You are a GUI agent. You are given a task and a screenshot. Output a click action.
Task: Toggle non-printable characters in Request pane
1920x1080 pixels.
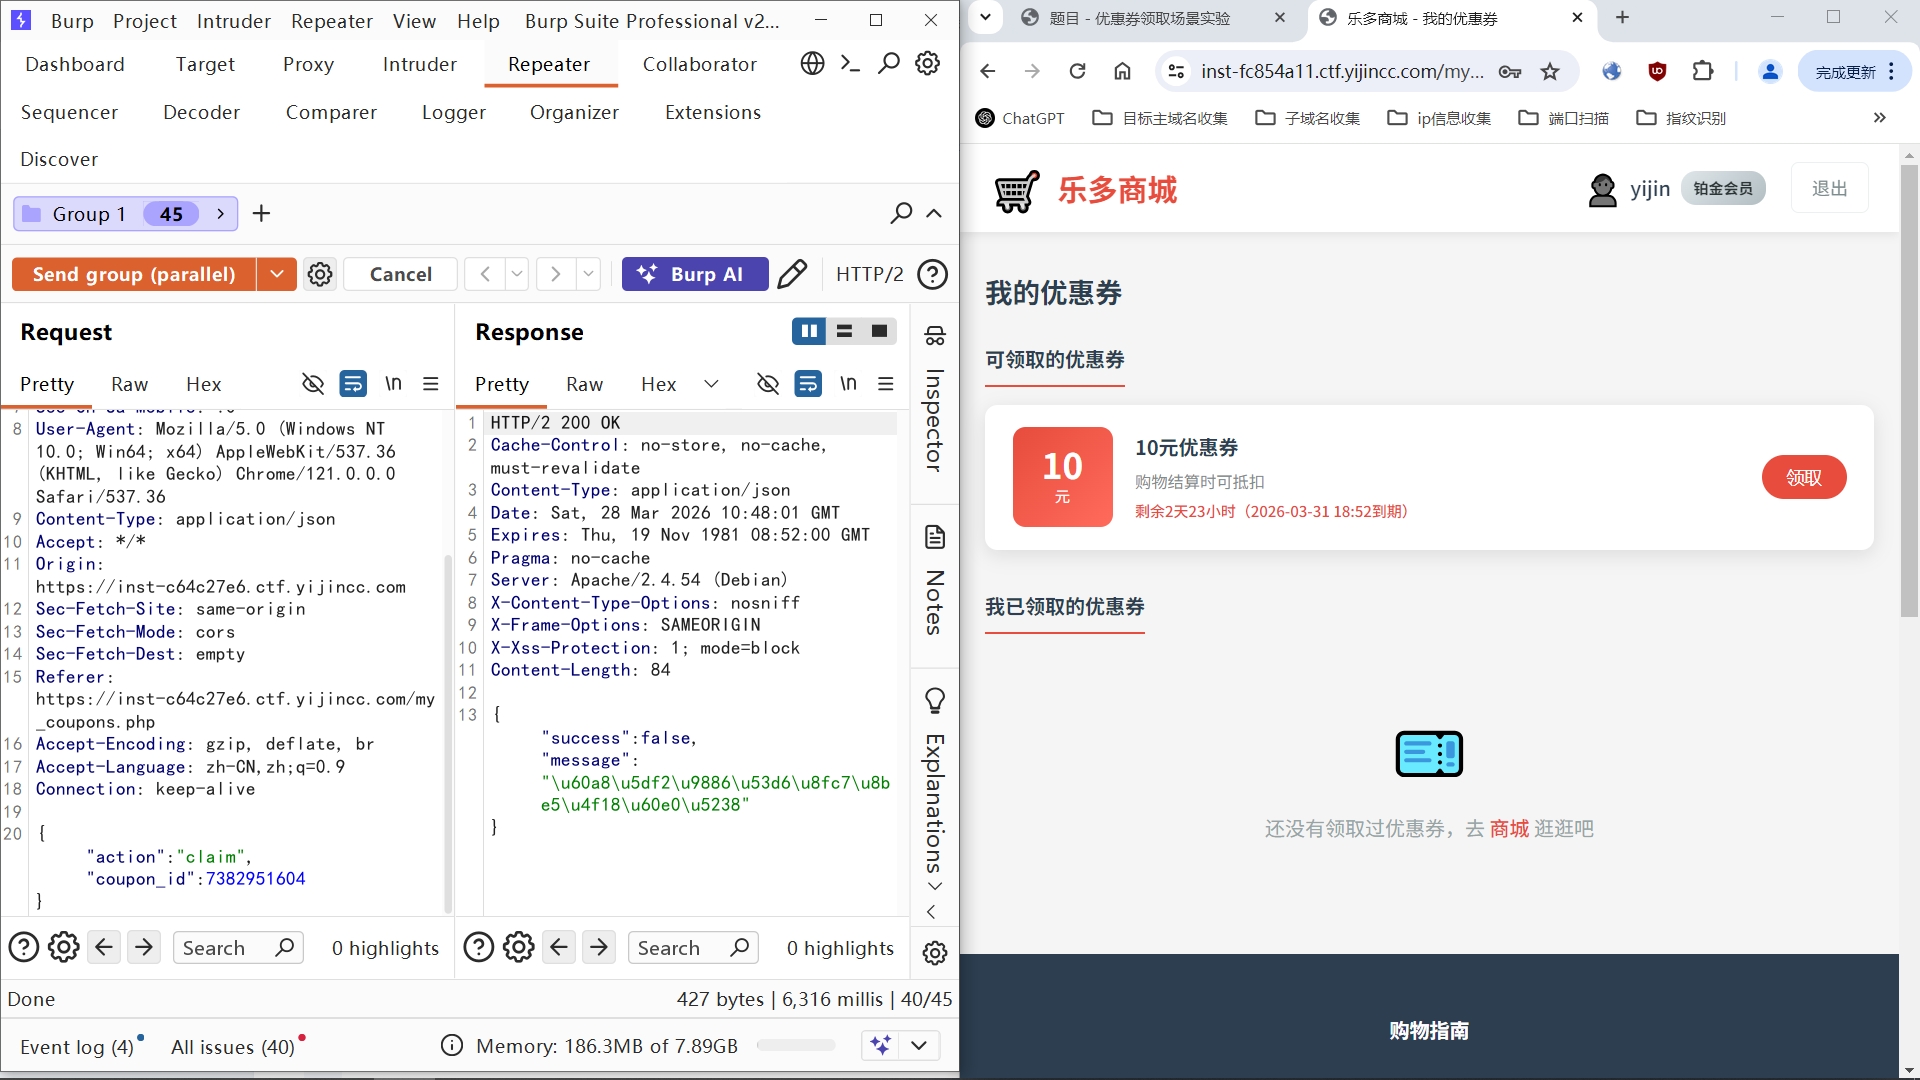[x=393, y=384]
